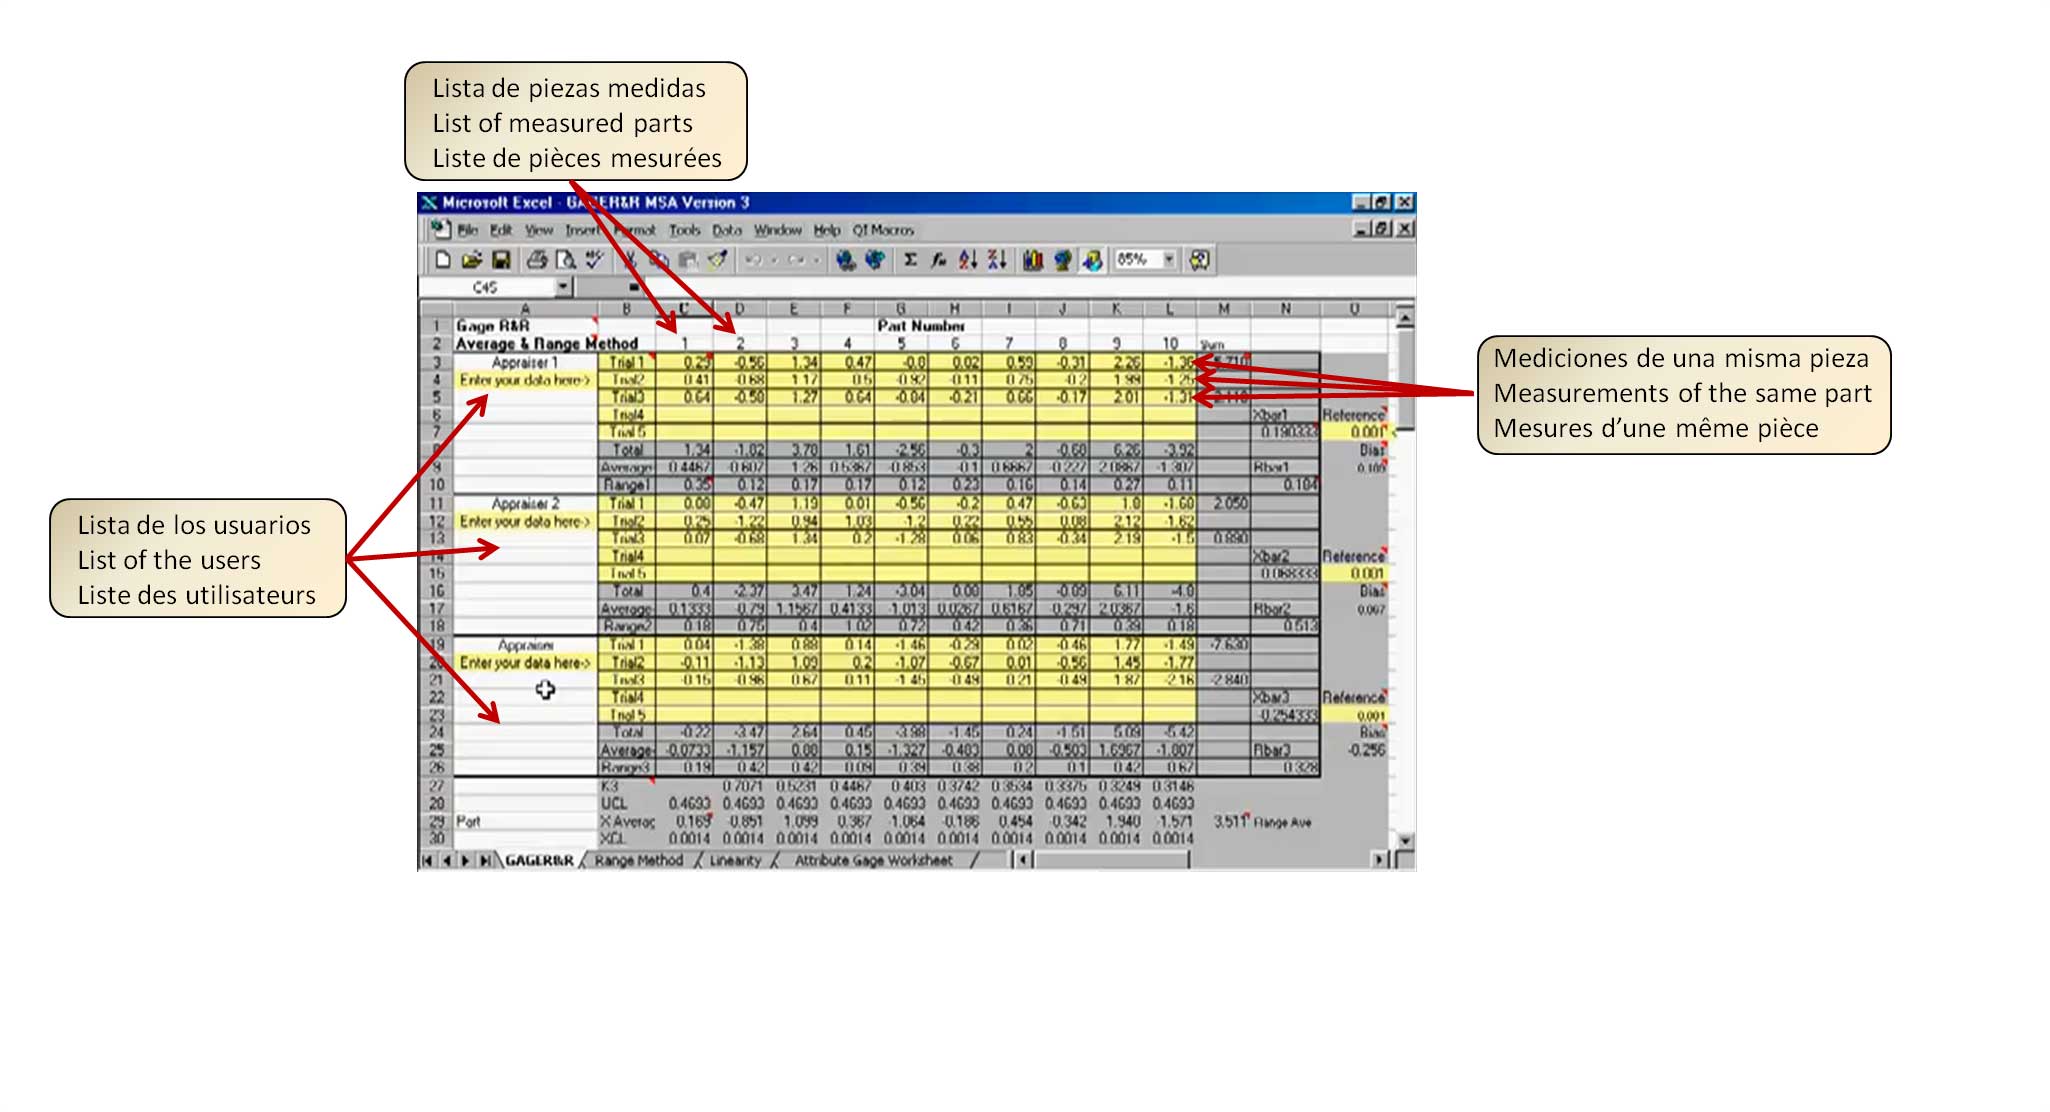Open the Help menu
The height and width of the screenshot is (1112, 2050).
tap(827, 230)
